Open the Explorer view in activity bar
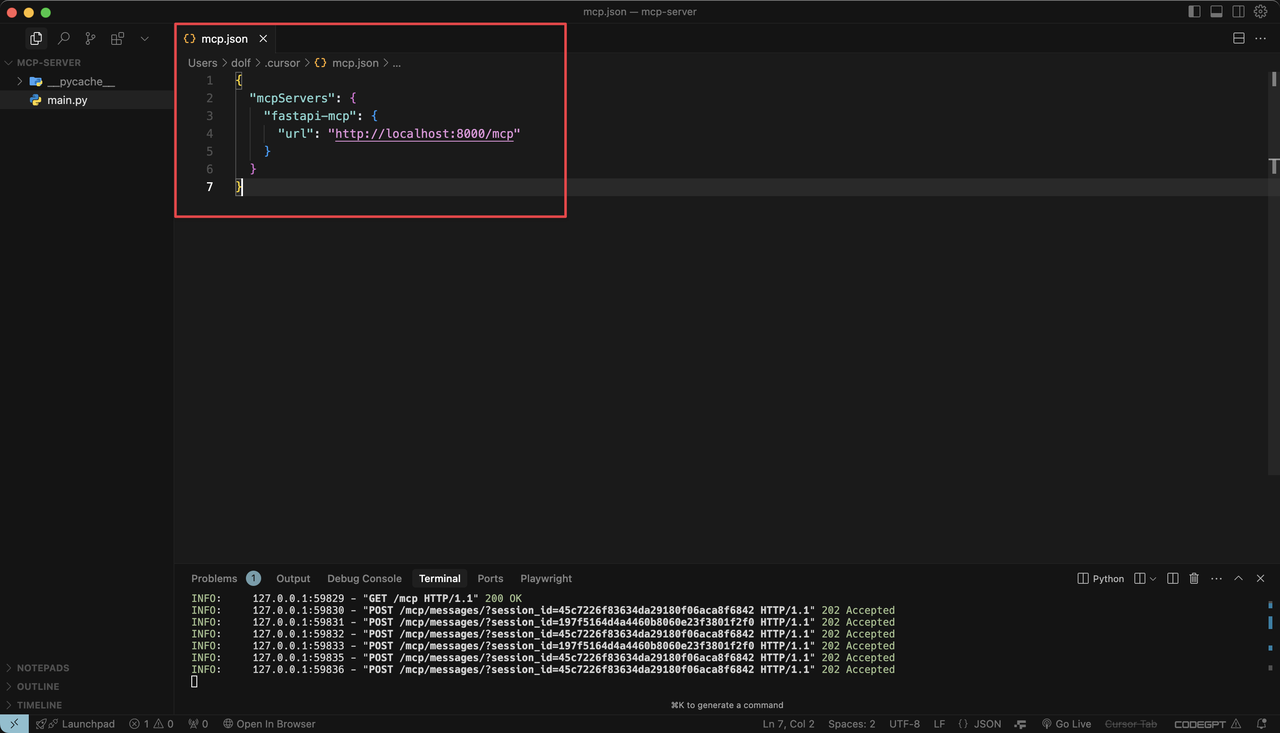The image size is (1280, 733). coord(36,38)
